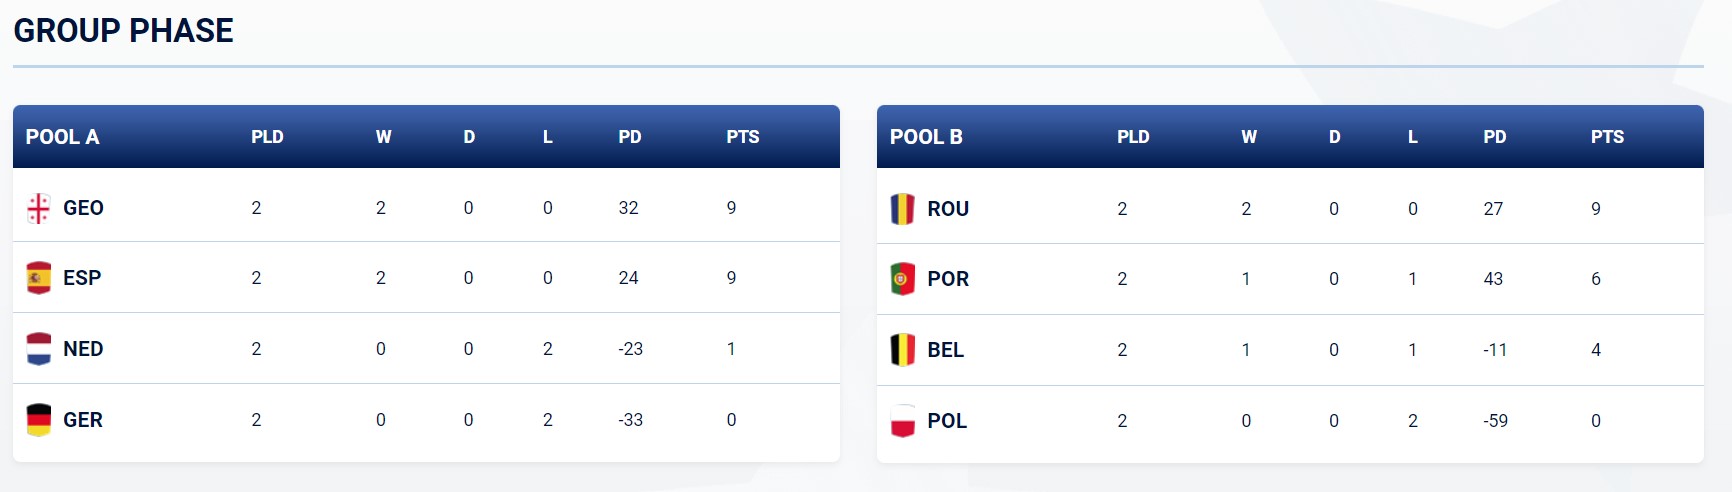Open the ESP team link

pyautogui.click(x=82, y=278)
